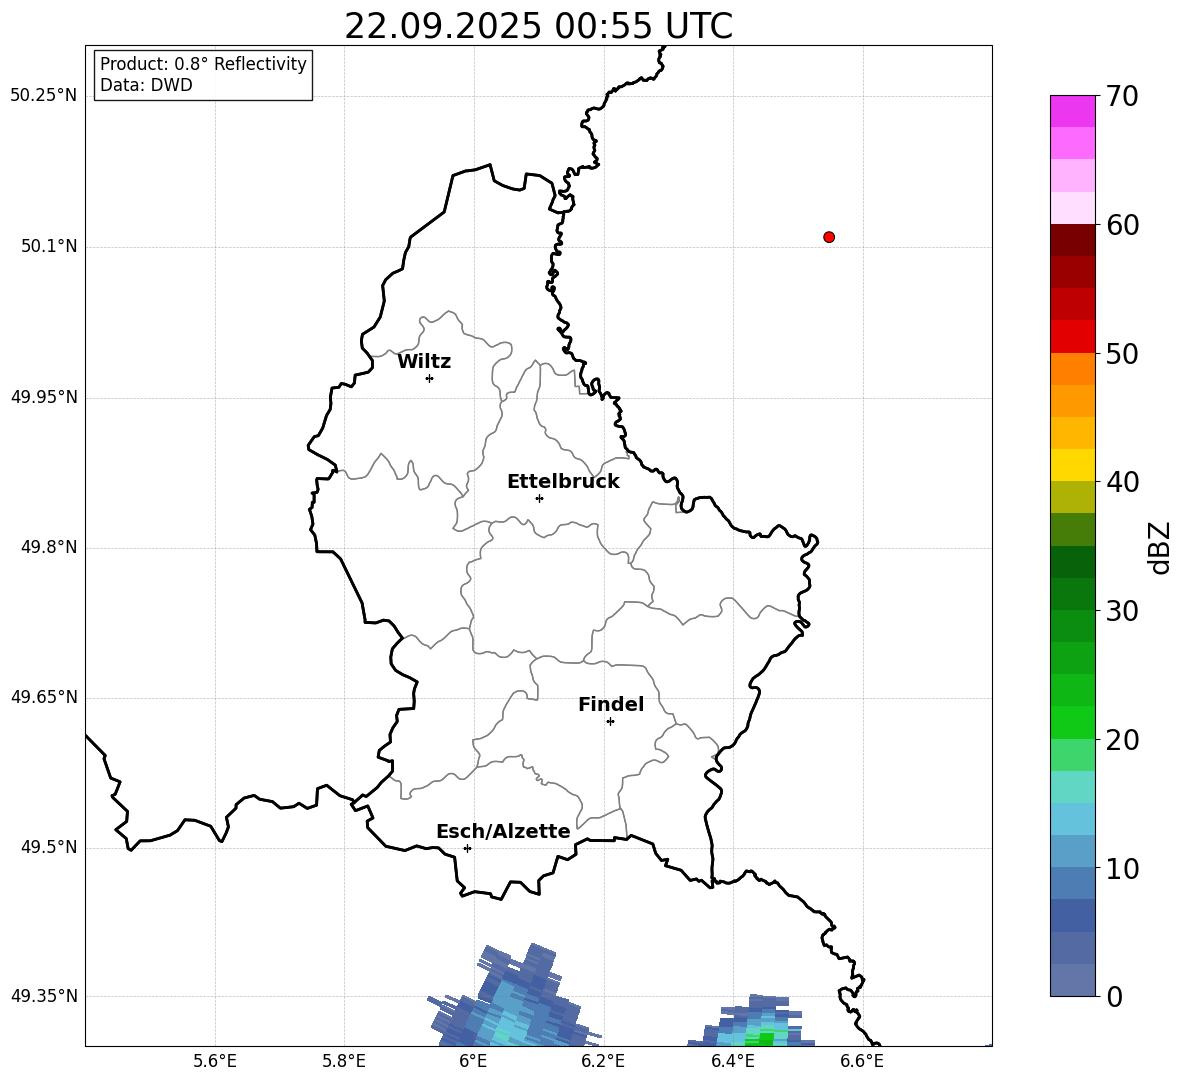Image resolution: width=1184 pixels, height=1081 pixels.
Task: Pick the orange swatch just below 50
Action: pyautogui.click(x=1072, y=369)
